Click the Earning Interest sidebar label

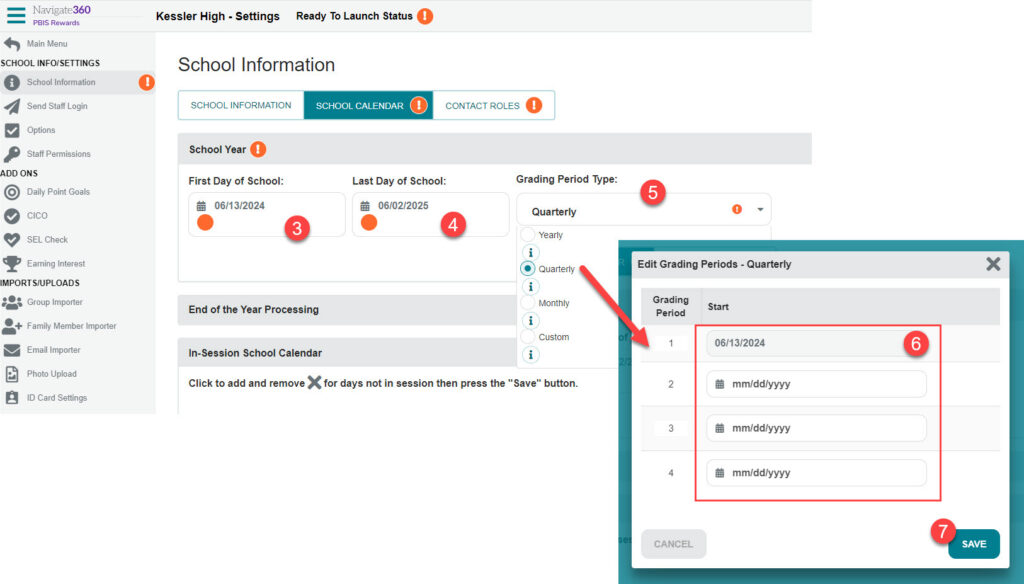pyautogui.click(x=56, y=264)
